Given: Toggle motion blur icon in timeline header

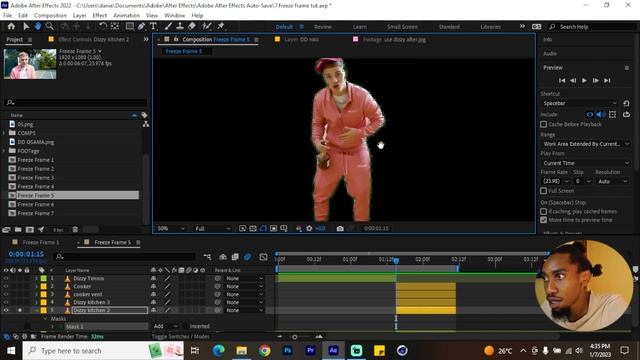Looking at the screenshot, I should pos(247,257).
